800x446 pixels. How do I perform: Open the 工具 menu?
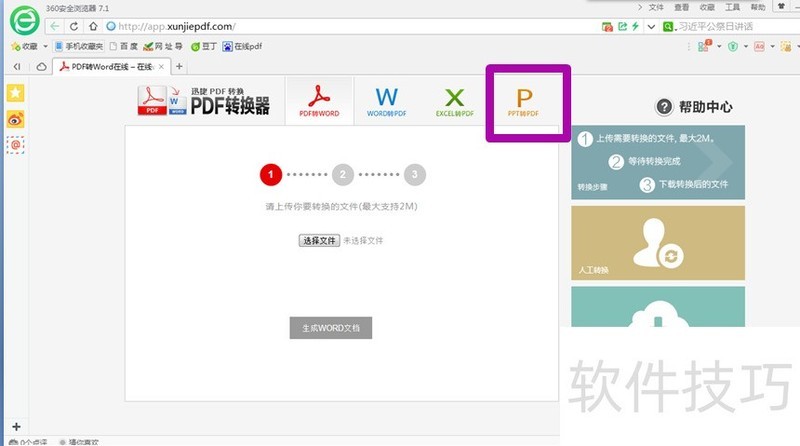[732, 7]
